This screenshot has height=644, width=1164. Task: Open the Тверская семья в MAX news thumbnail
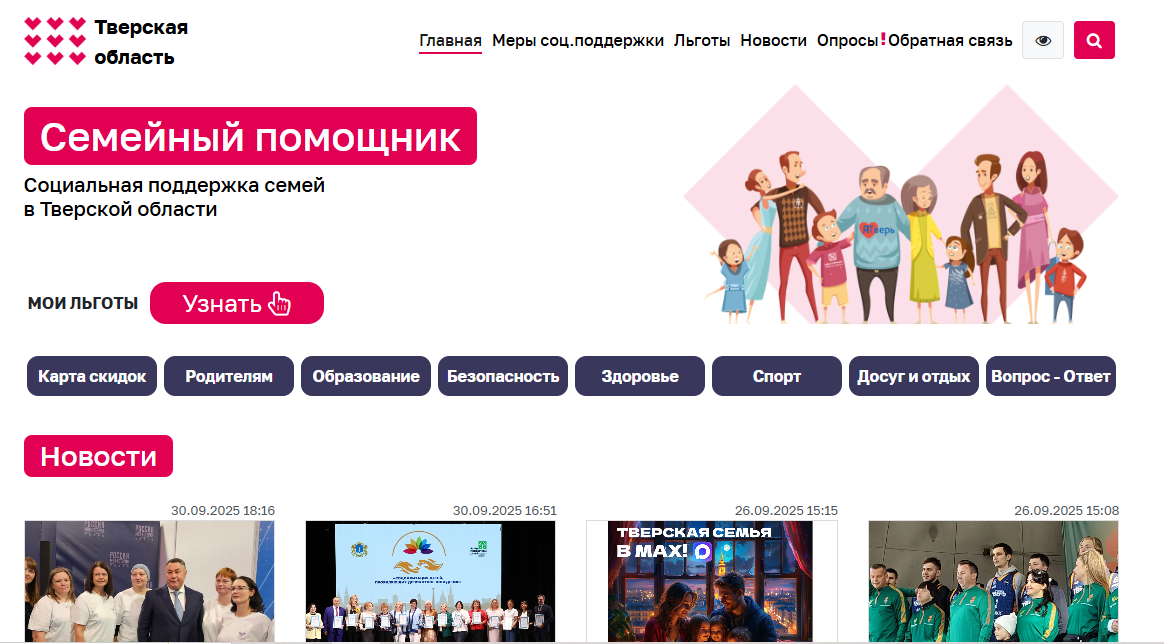[712, 581]
